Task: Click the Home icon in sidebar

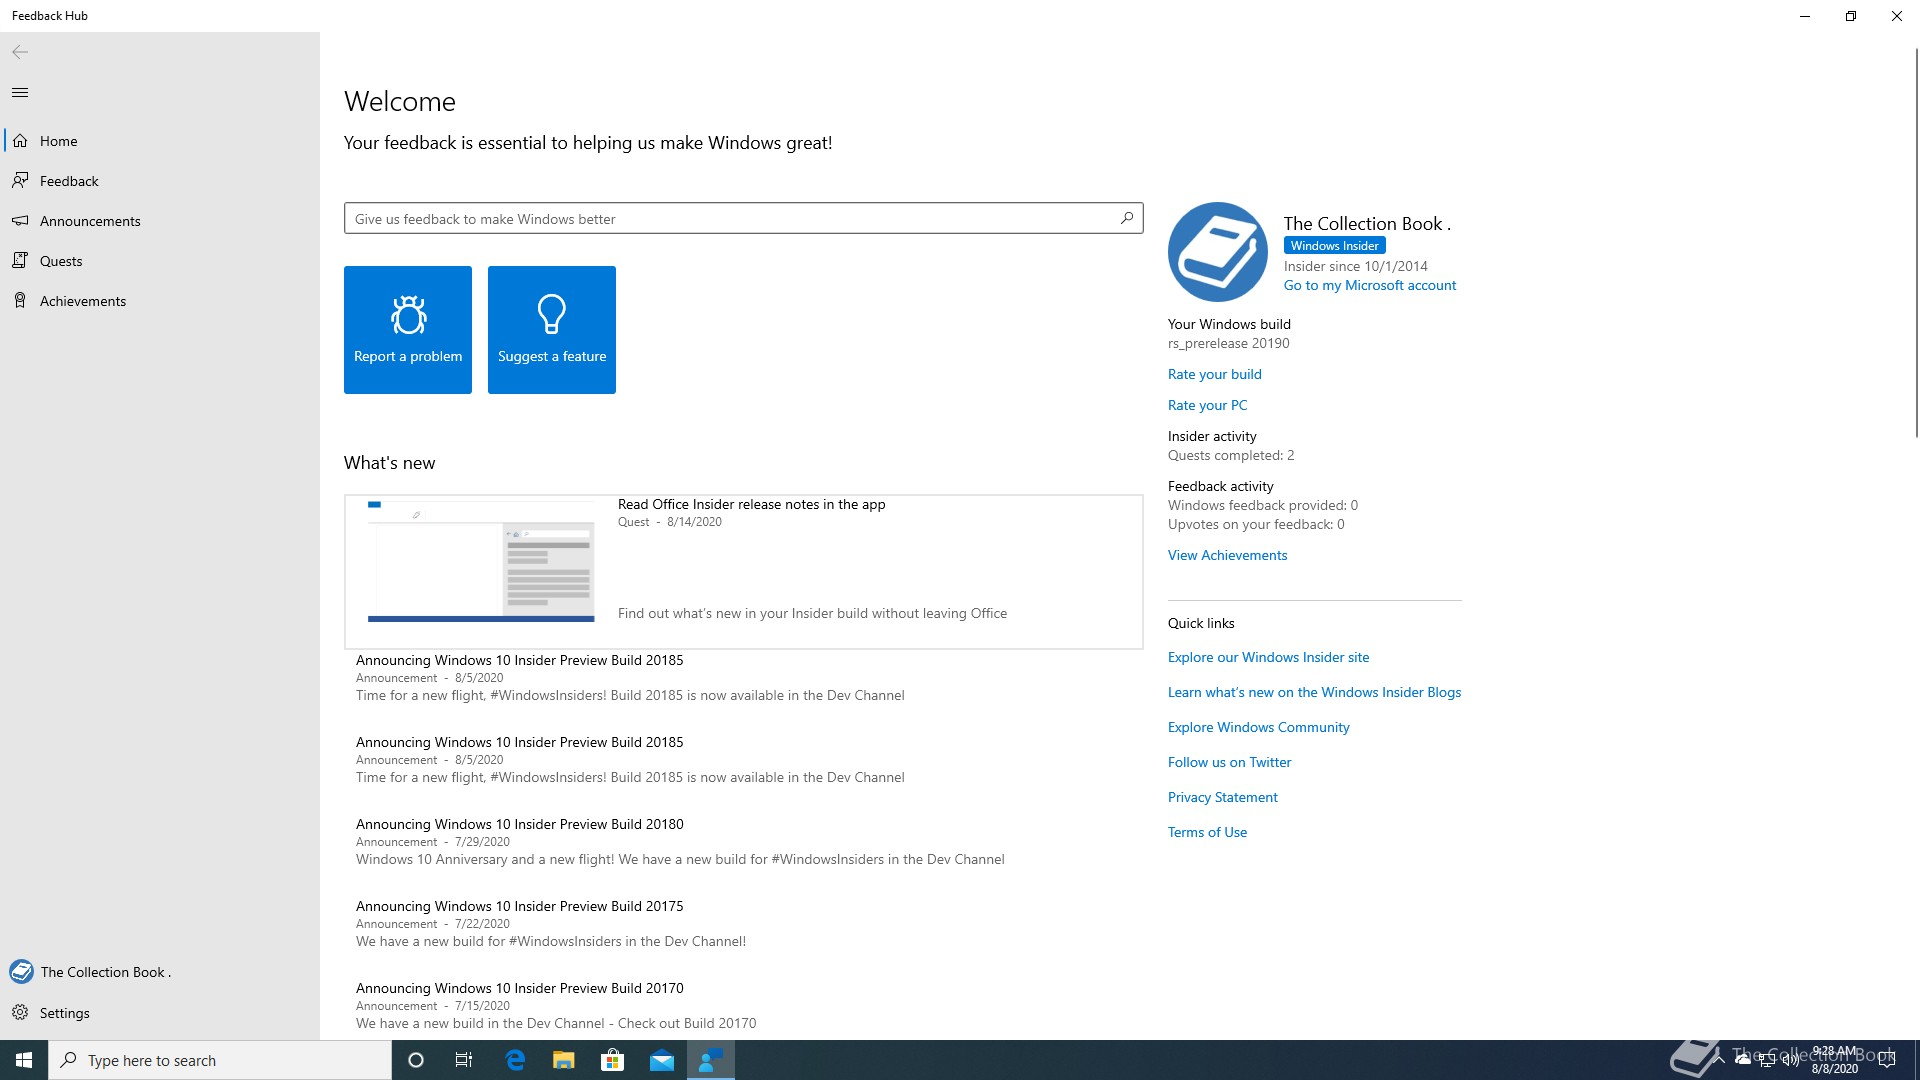Action: 20,141
